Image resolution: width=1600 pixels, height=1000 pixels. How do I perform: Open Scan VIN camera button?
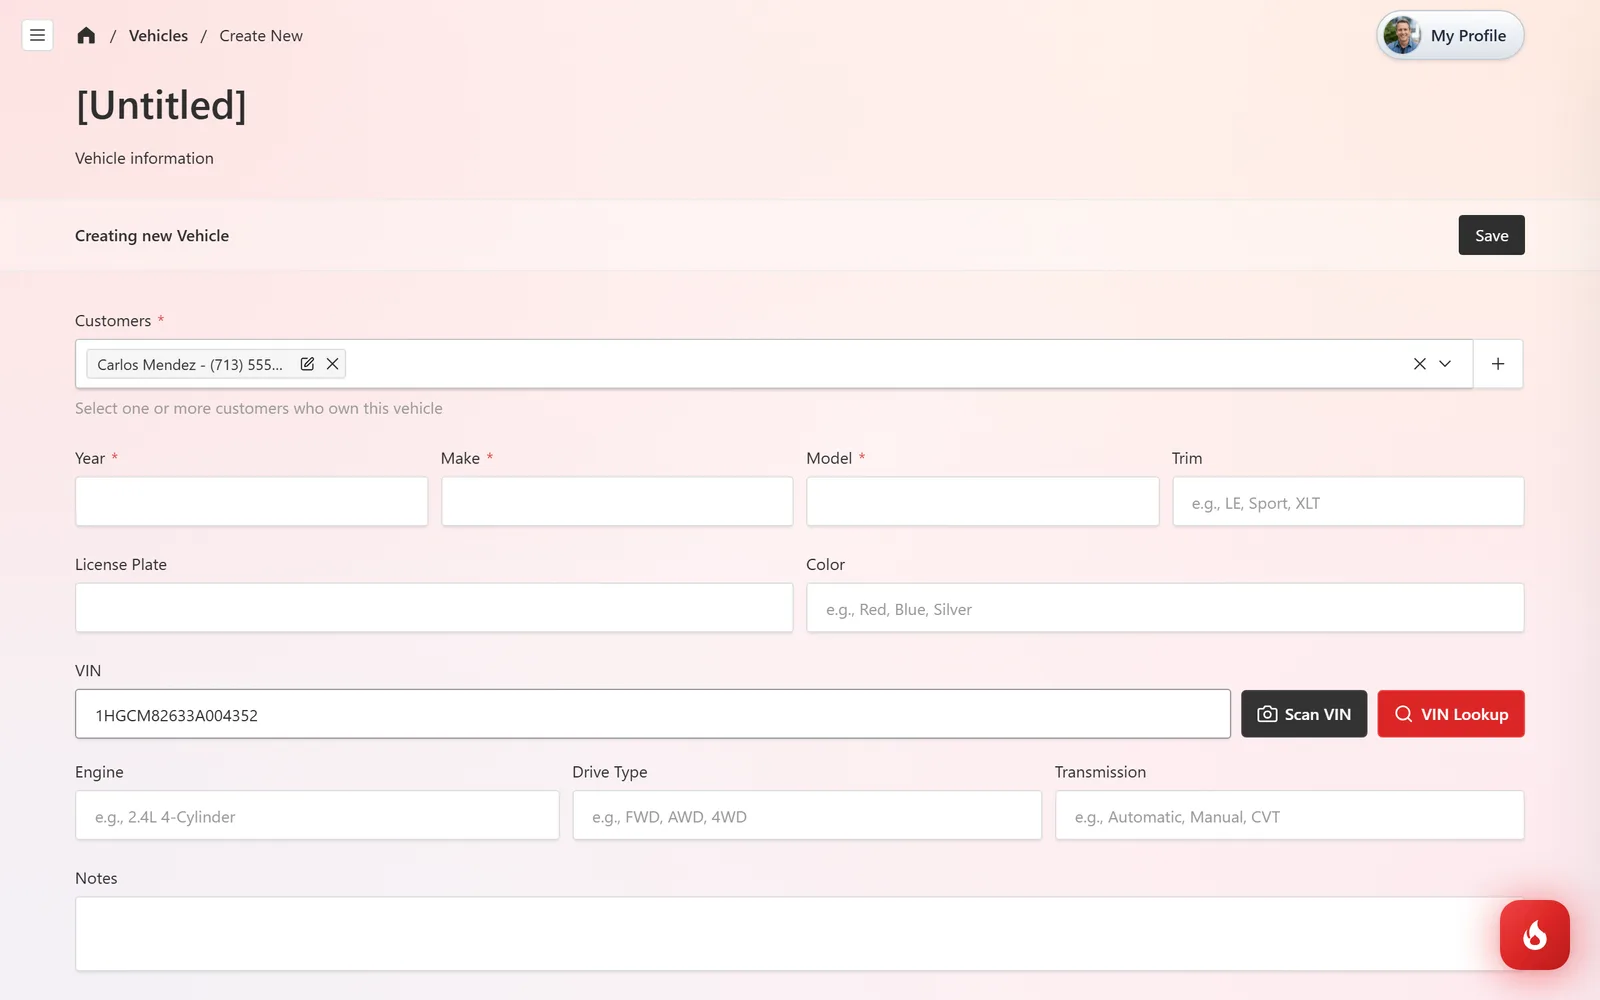click(x=1304, y=714)
